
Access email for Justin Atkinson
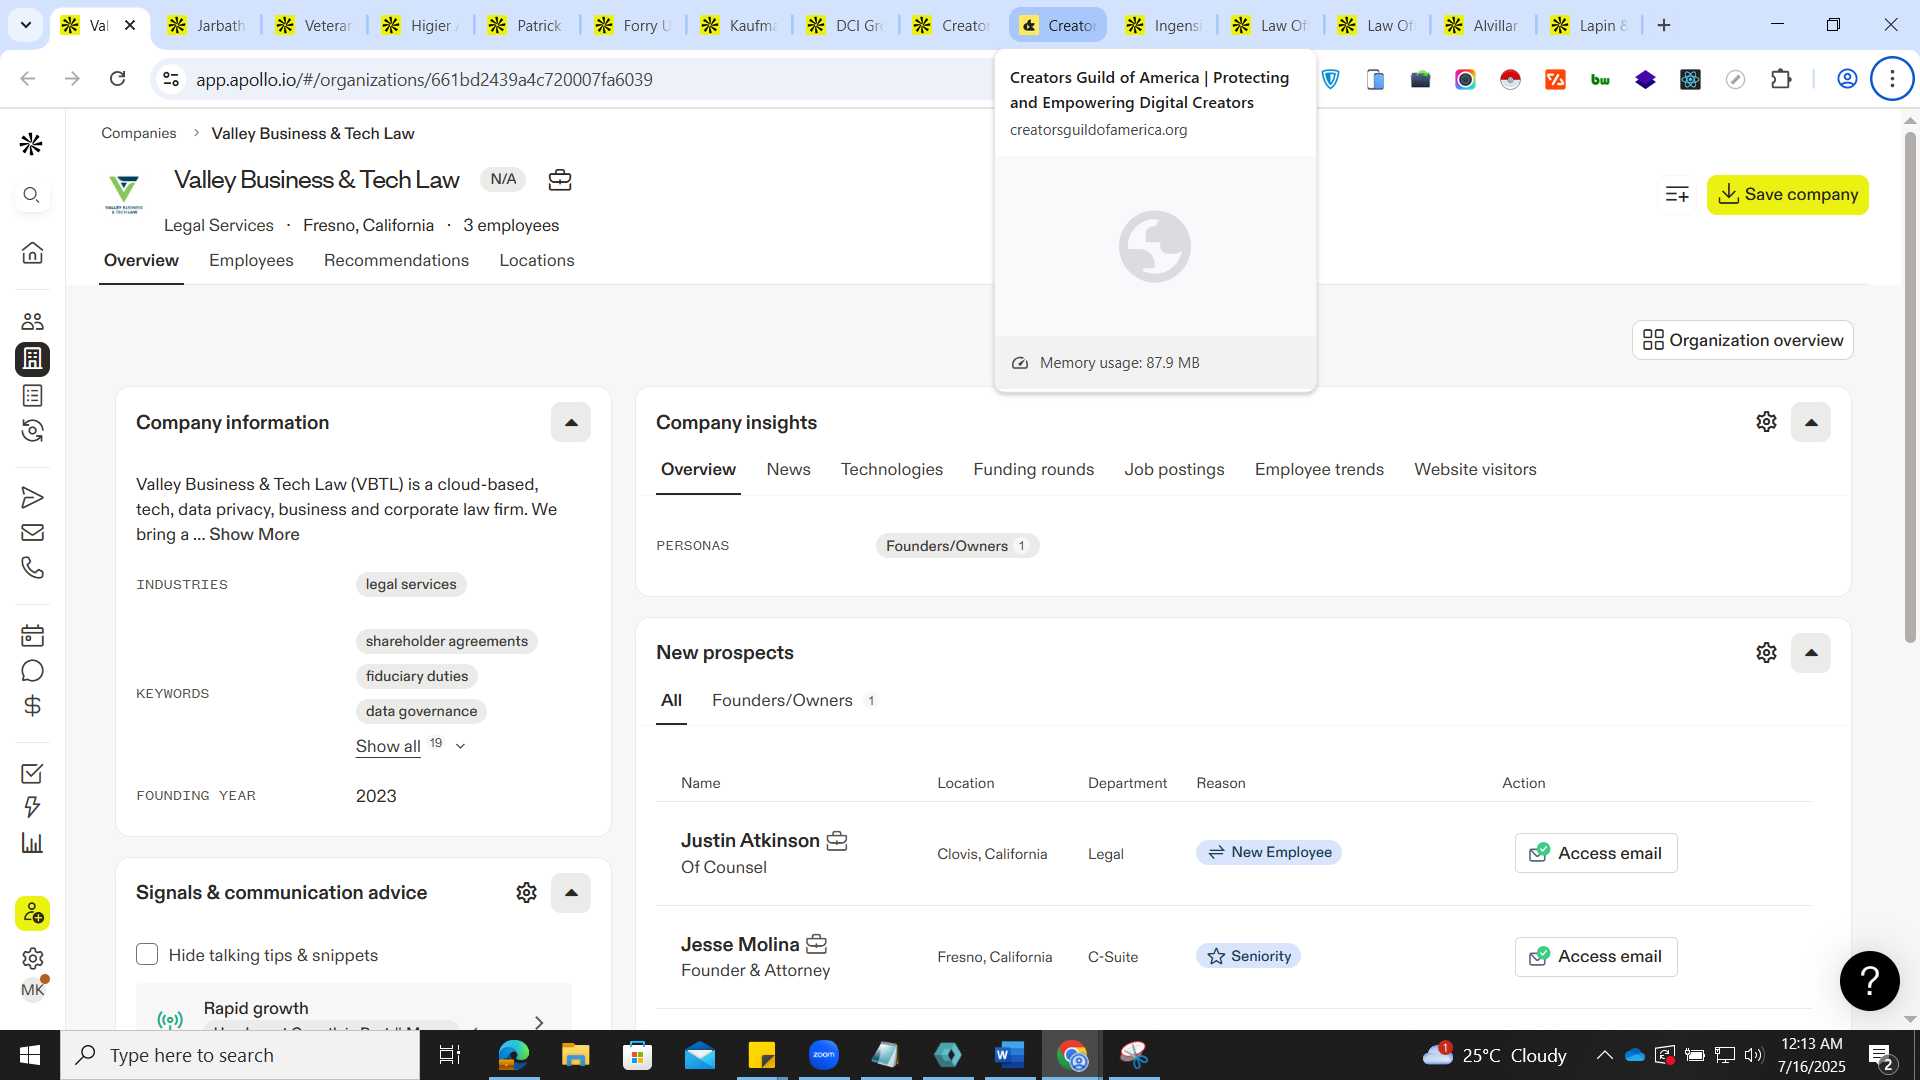tap(1595, 853)
